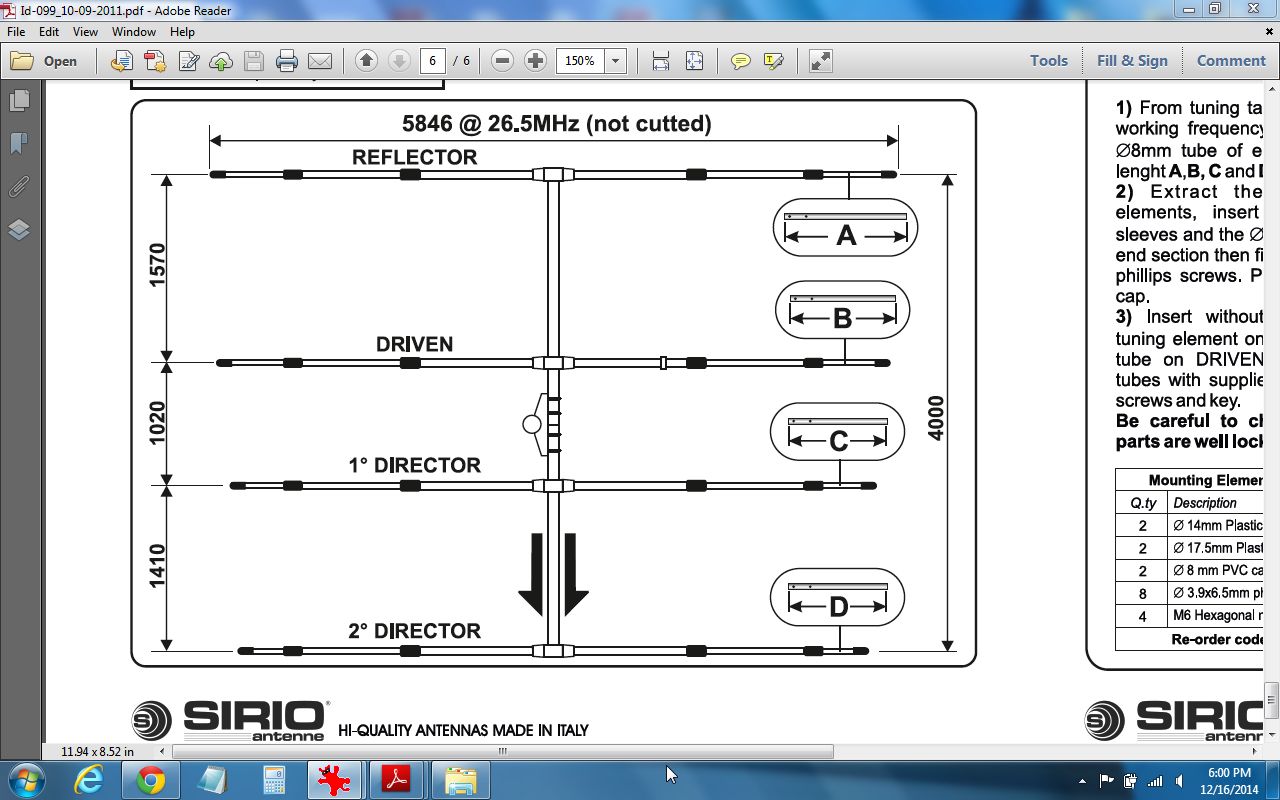Select the highlight text tool
Viewport: 1280px width, 800px height.
pos(772,60)
